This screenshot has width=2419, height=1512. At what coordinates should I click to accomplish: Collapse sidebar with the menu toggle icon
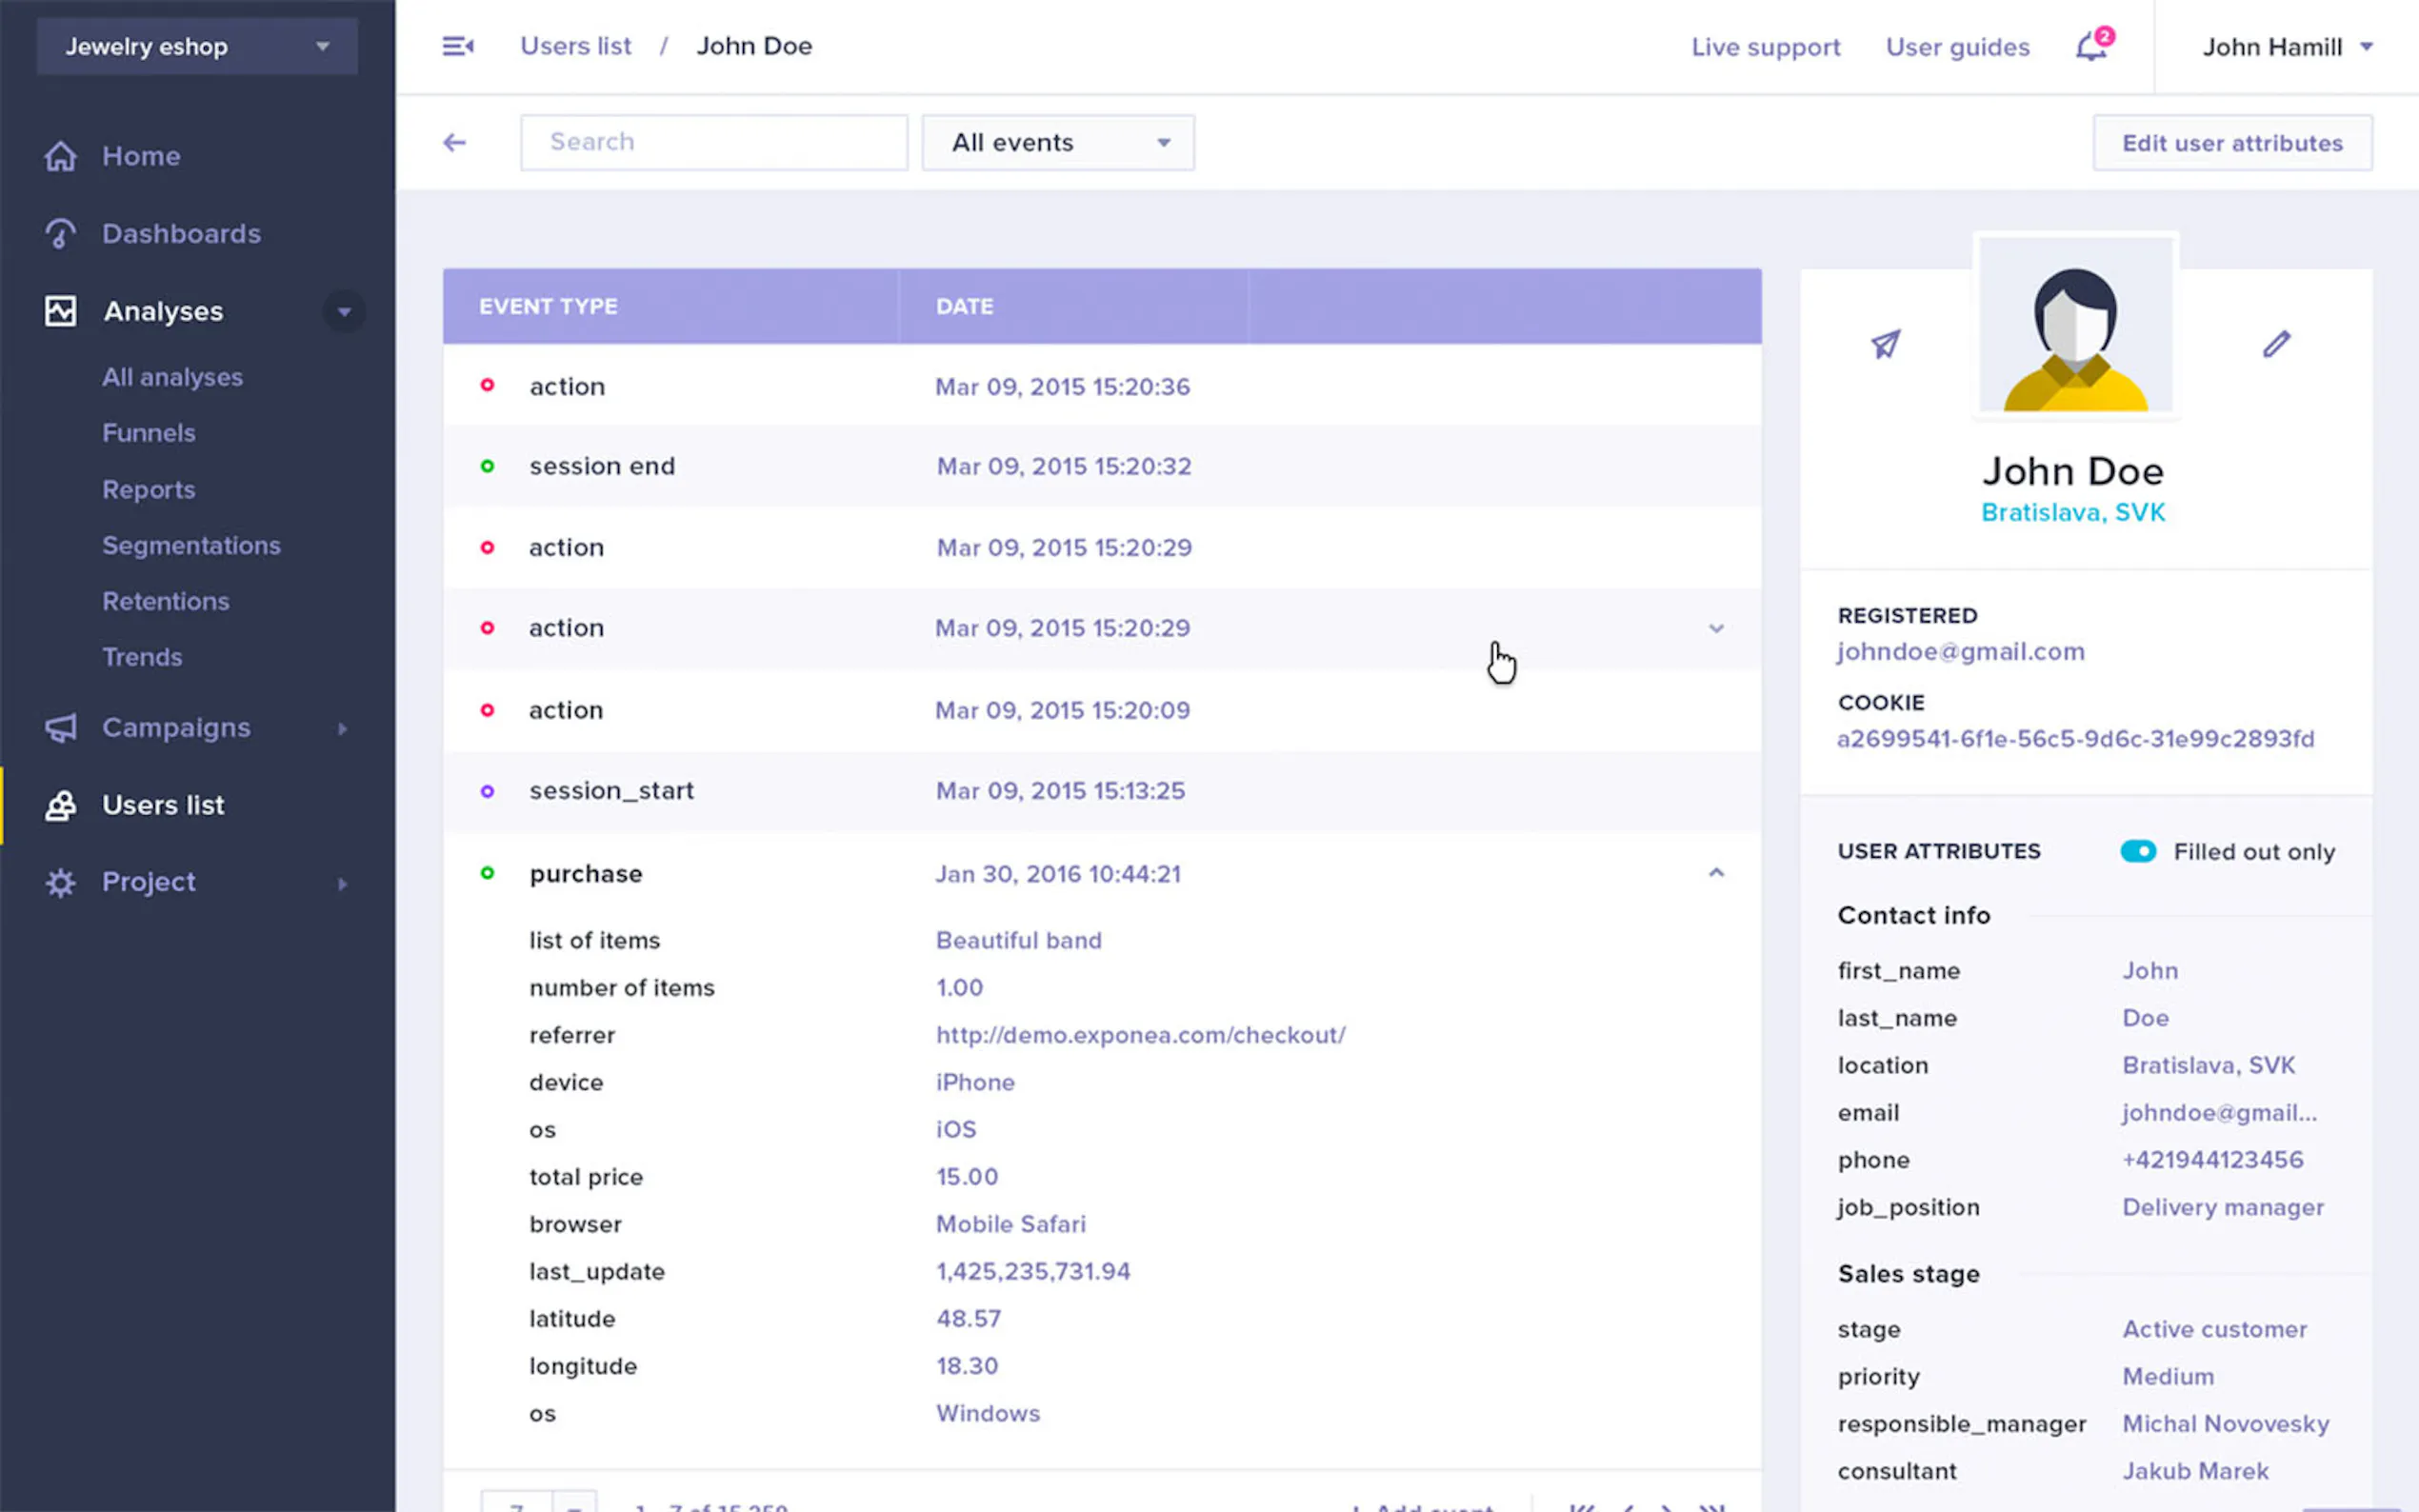pyautogui.click(x=458, y=46)
